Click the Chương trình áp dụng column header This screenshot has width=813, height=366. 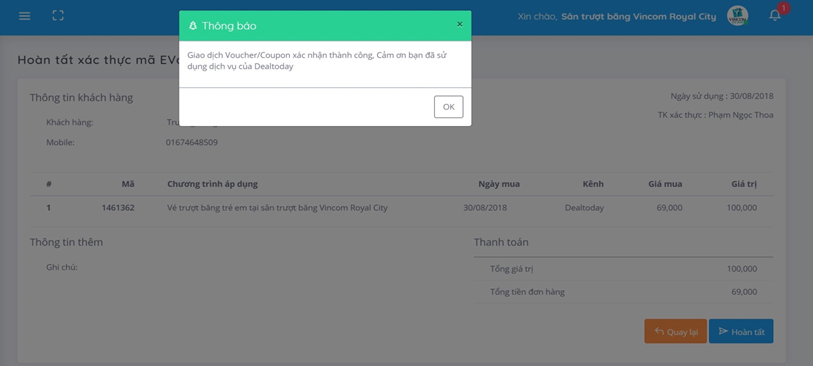tap(212, 184)
